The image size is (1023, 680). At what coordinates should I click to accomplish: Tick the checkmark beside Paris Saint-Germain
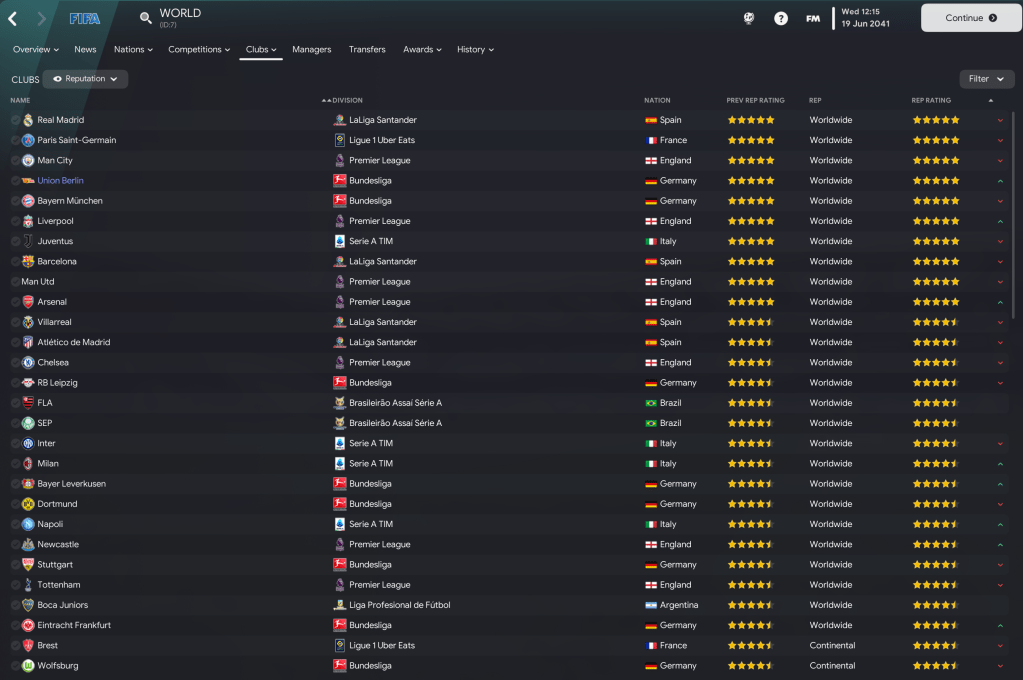tap(15, 140)
